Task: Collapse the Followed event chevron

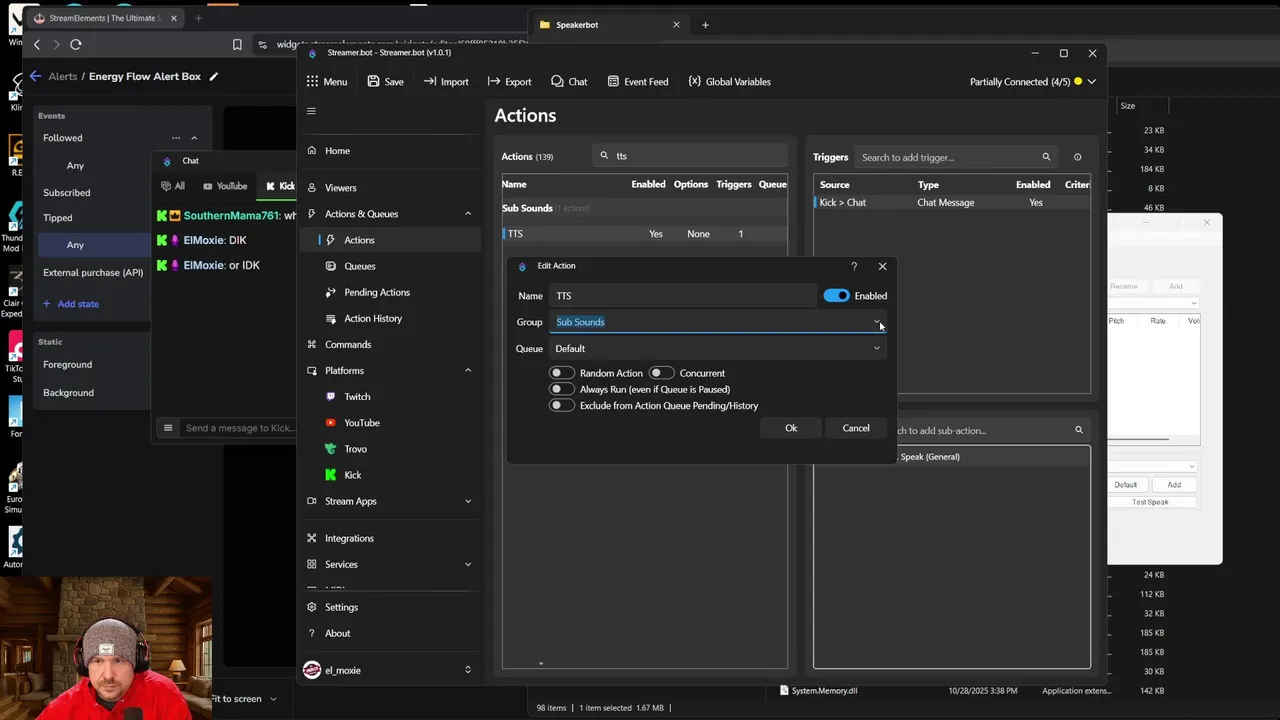Action: pos(194,138)
